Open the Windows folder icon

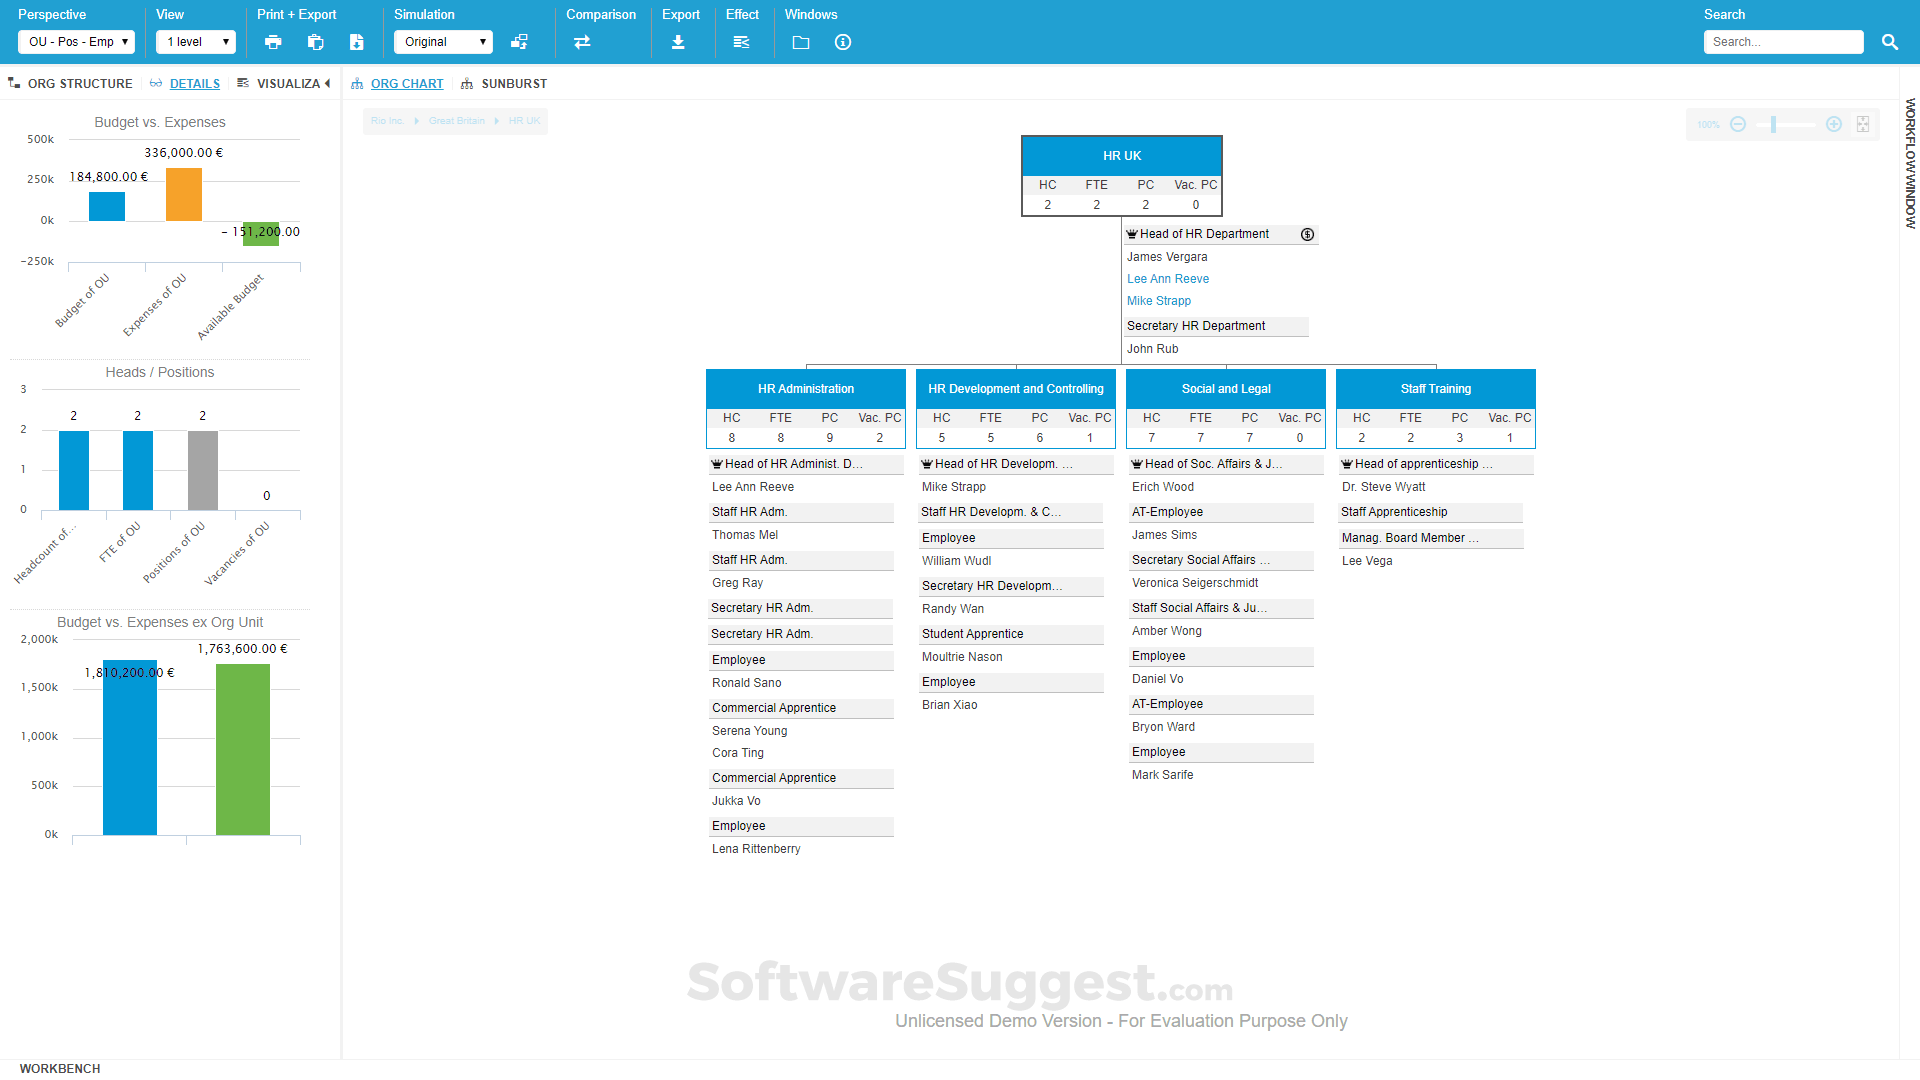(801, 42)
